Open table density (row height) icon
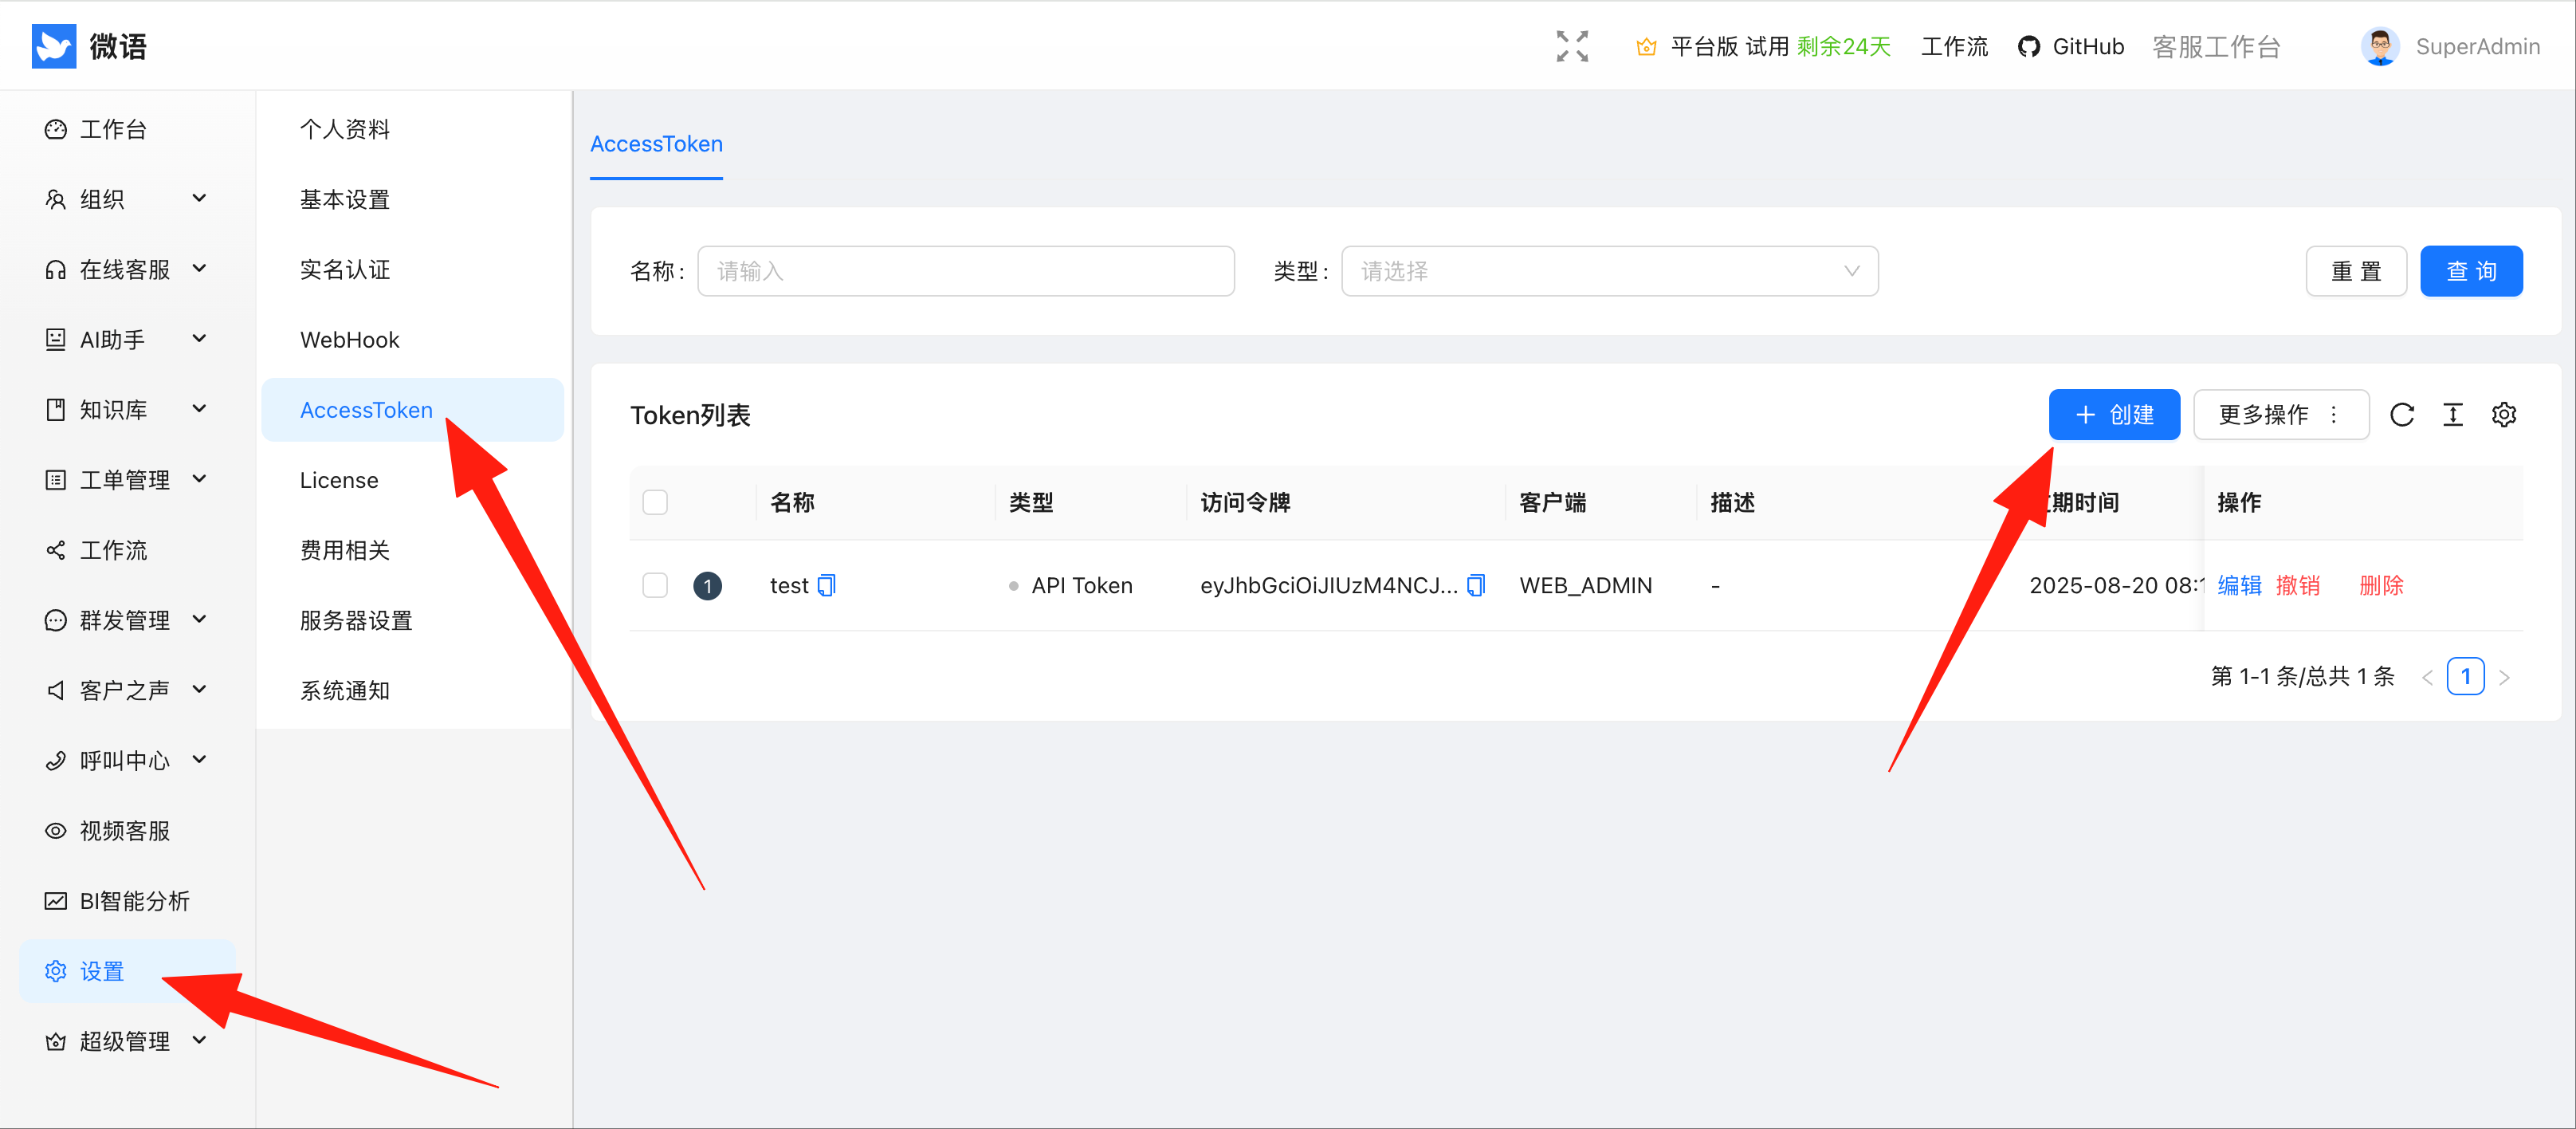 click(x=2452, y=415)
